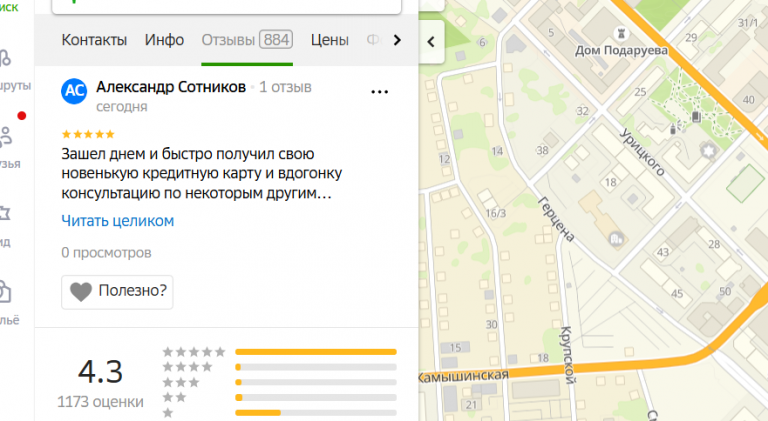This screenshot has height=421, width=768.
Task: Mark review as Полезно
Action: coord(117,292)
